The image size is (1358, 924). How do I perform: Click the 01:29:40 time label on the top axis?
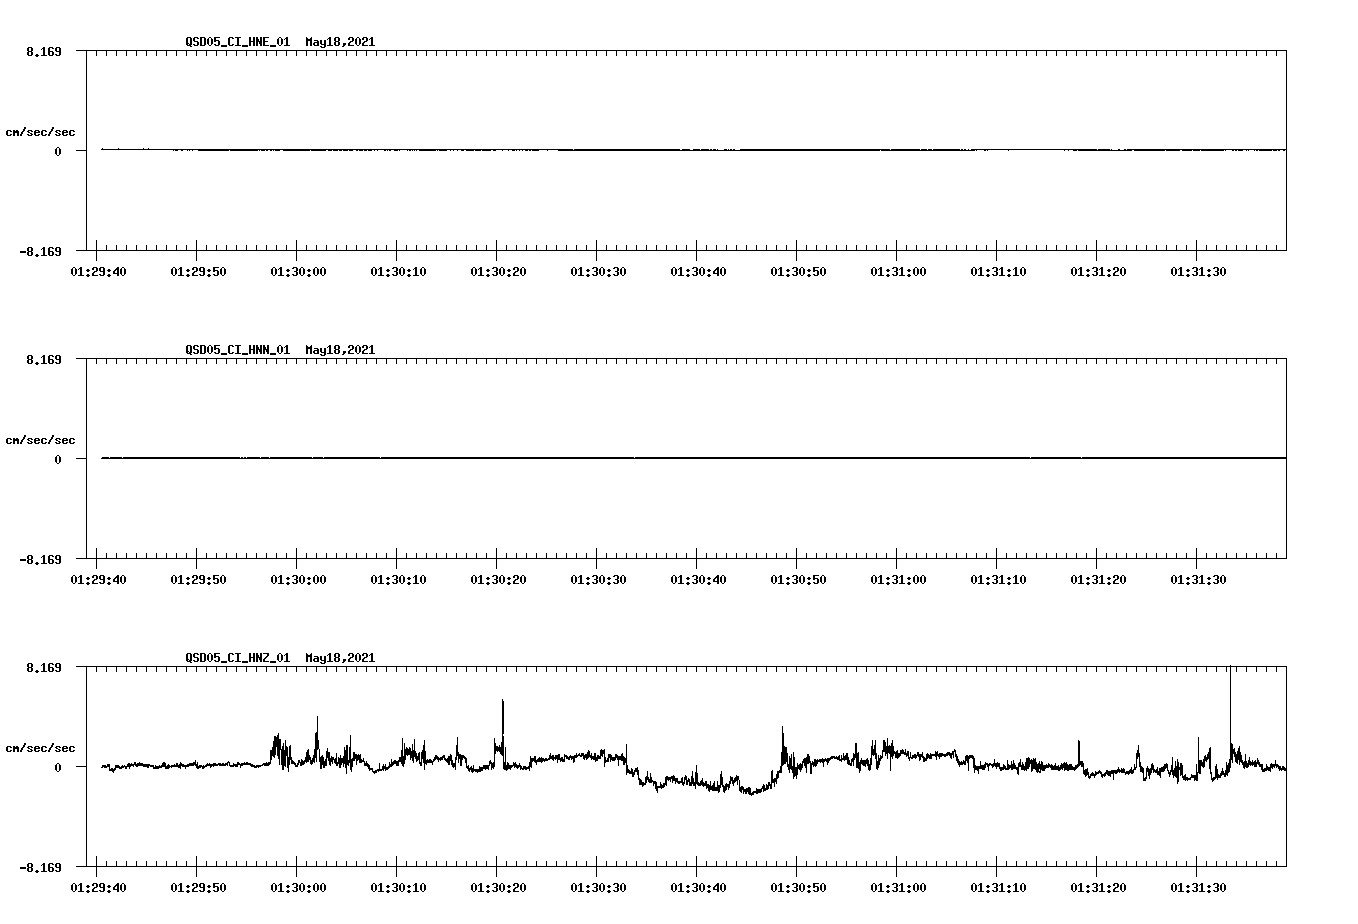coord(99,269)
